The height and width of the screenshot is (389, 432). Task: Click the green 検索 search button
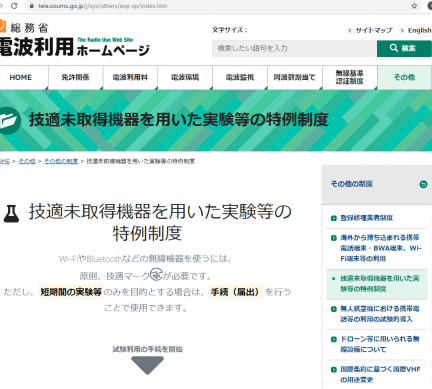pyautogui.click(x=404, y=48)
